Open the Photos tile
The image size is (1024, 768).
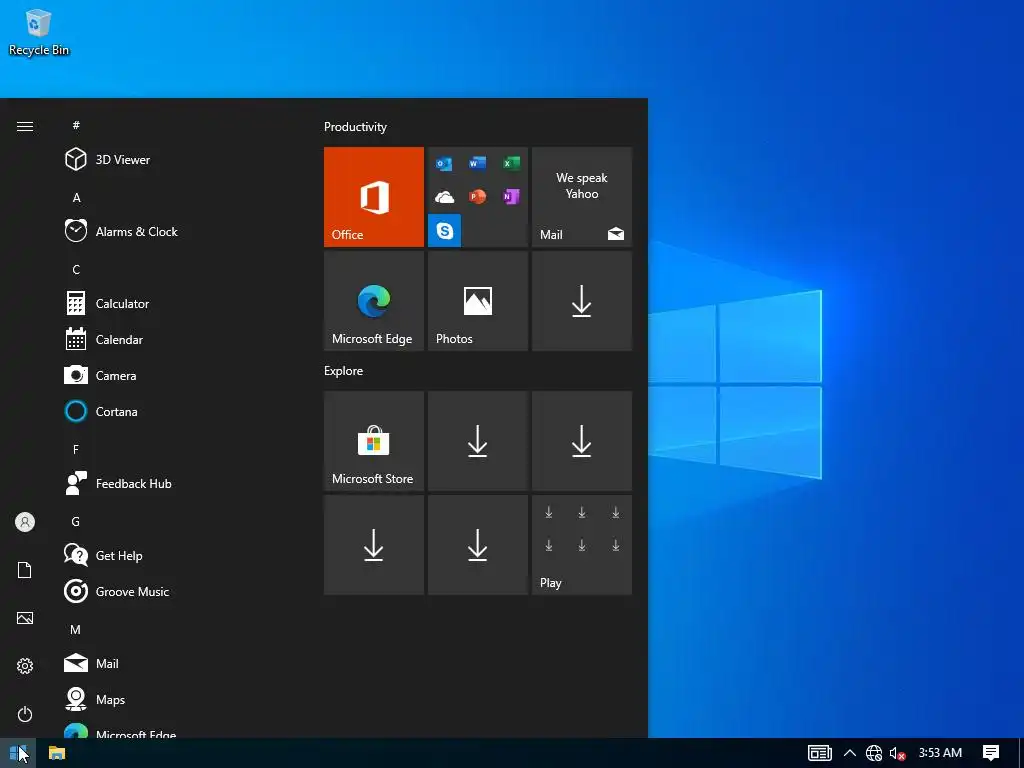(477, 301)
